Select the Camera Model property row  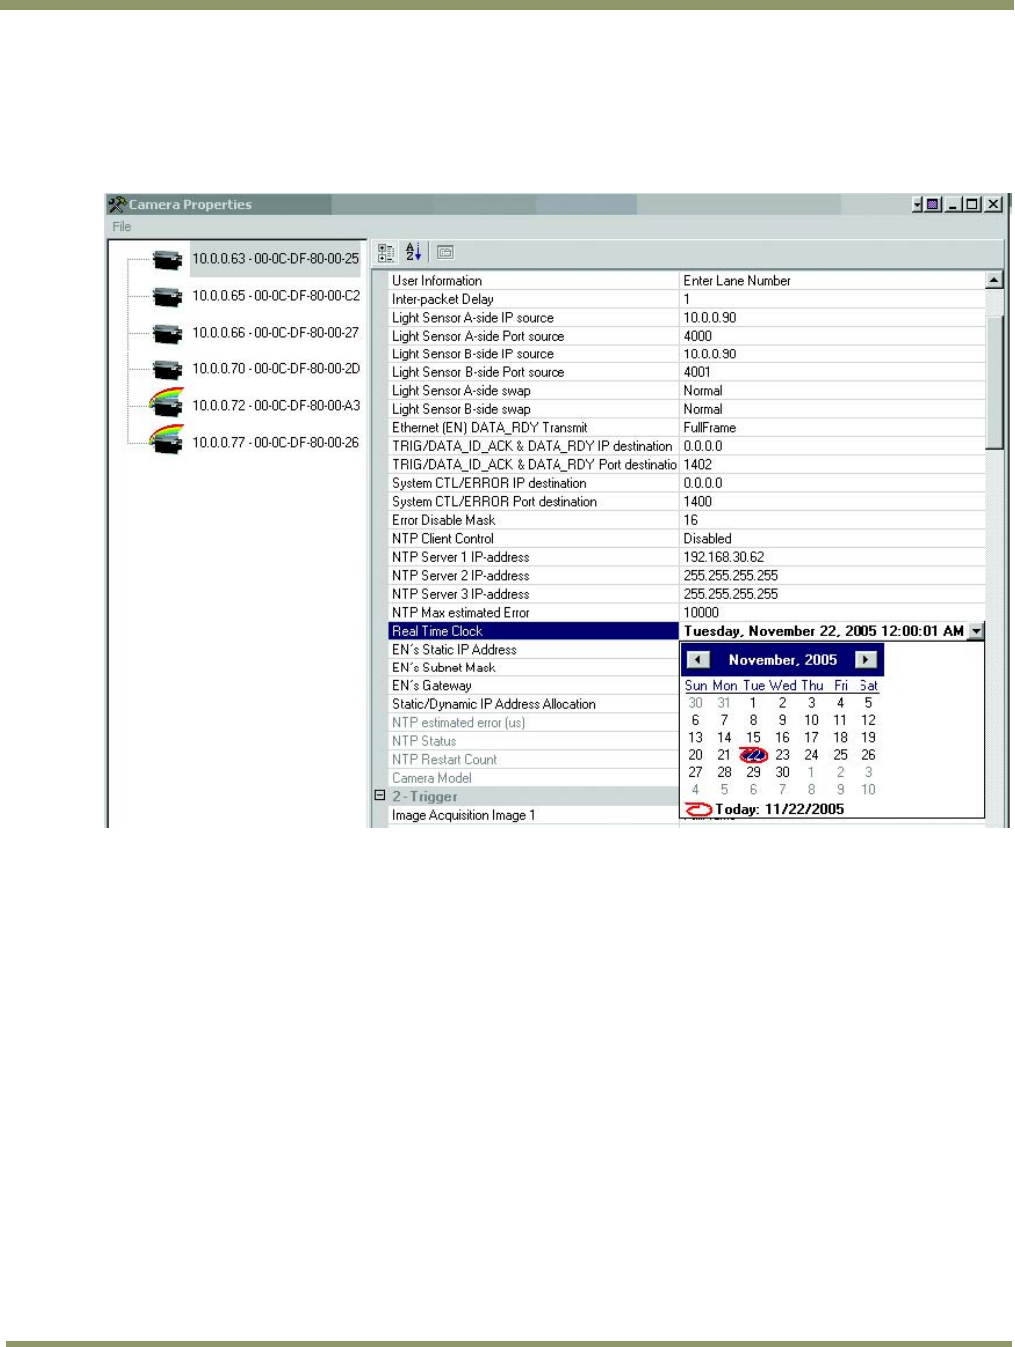coord(533,778)
